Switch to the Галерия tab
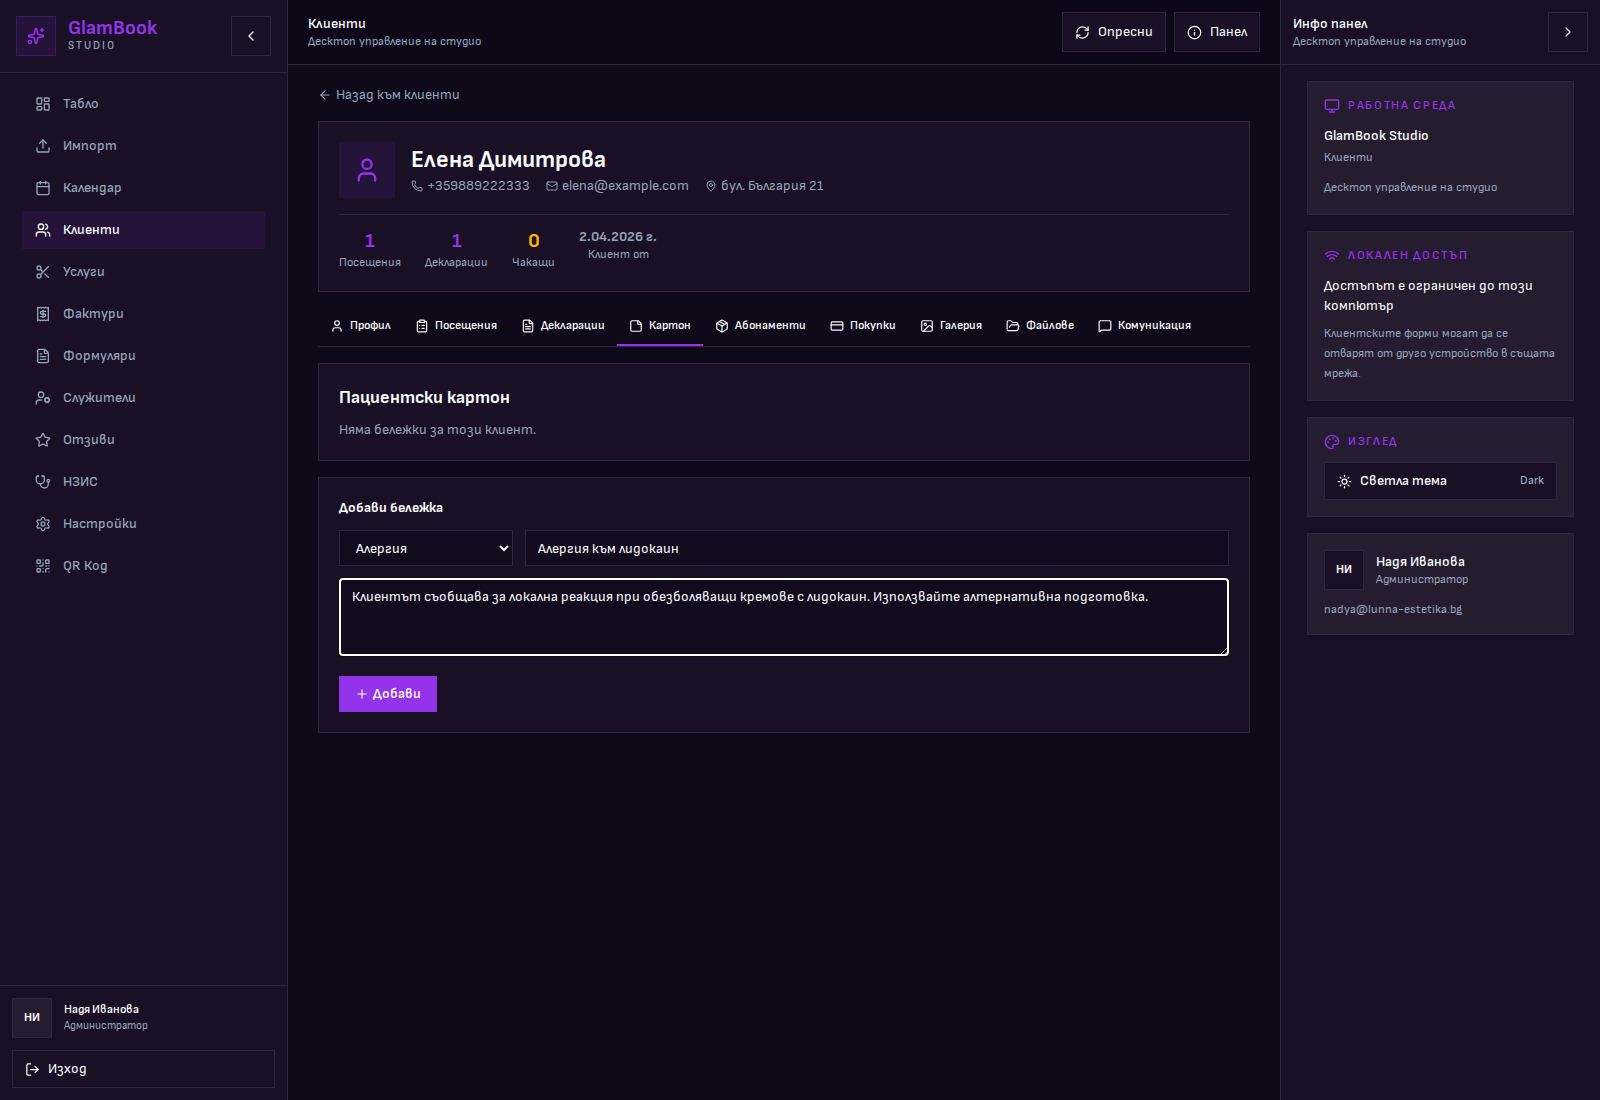This screenshot has width=1600, height=1100. pyautogui.click(x=951, y=326)
